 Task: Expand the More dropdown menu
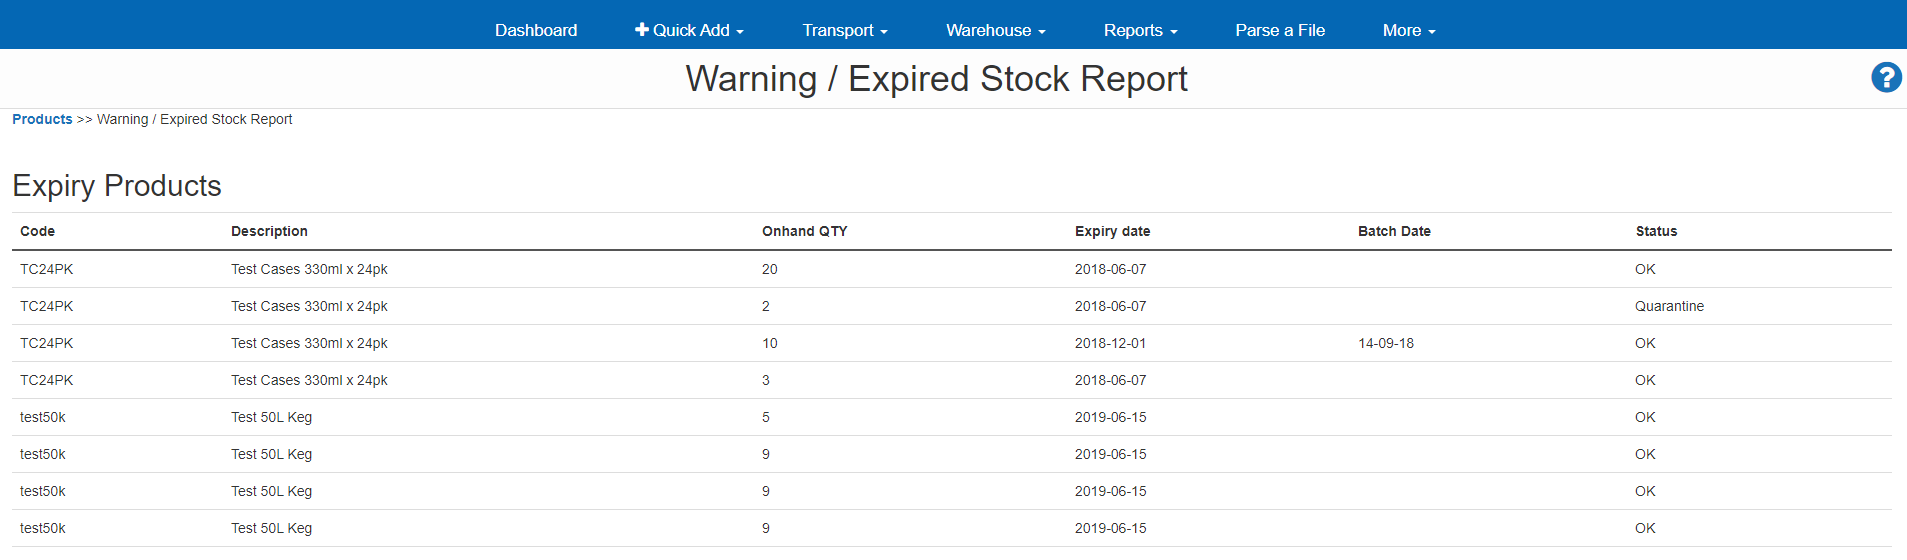pyautogui.click(x=1409, y=30)
